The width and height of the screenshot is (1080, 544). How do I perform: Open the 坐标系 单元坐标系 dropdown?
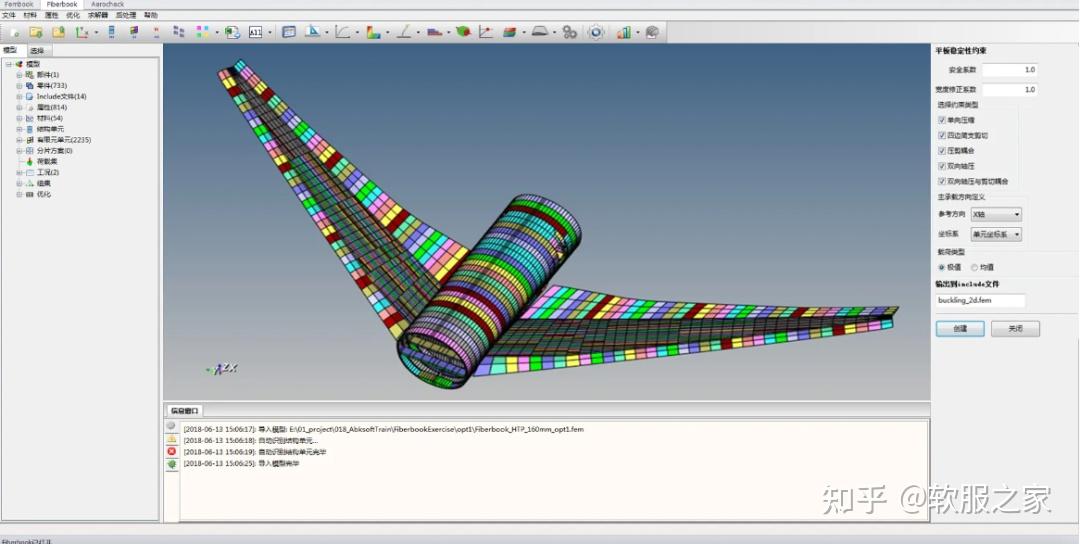pos(996,235)
